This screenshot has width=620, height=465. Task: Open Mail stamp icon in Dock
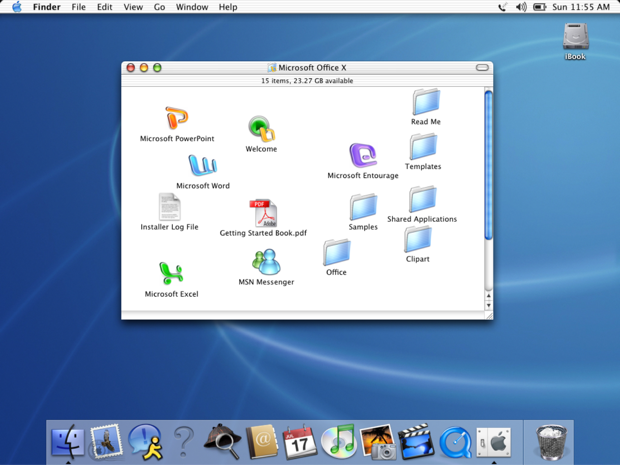point(106,442)
